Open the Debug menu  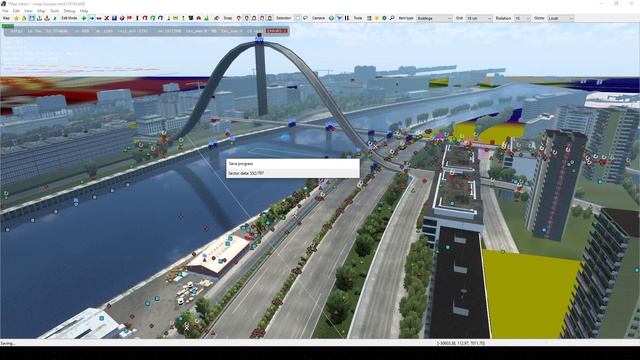coord(69,11)
